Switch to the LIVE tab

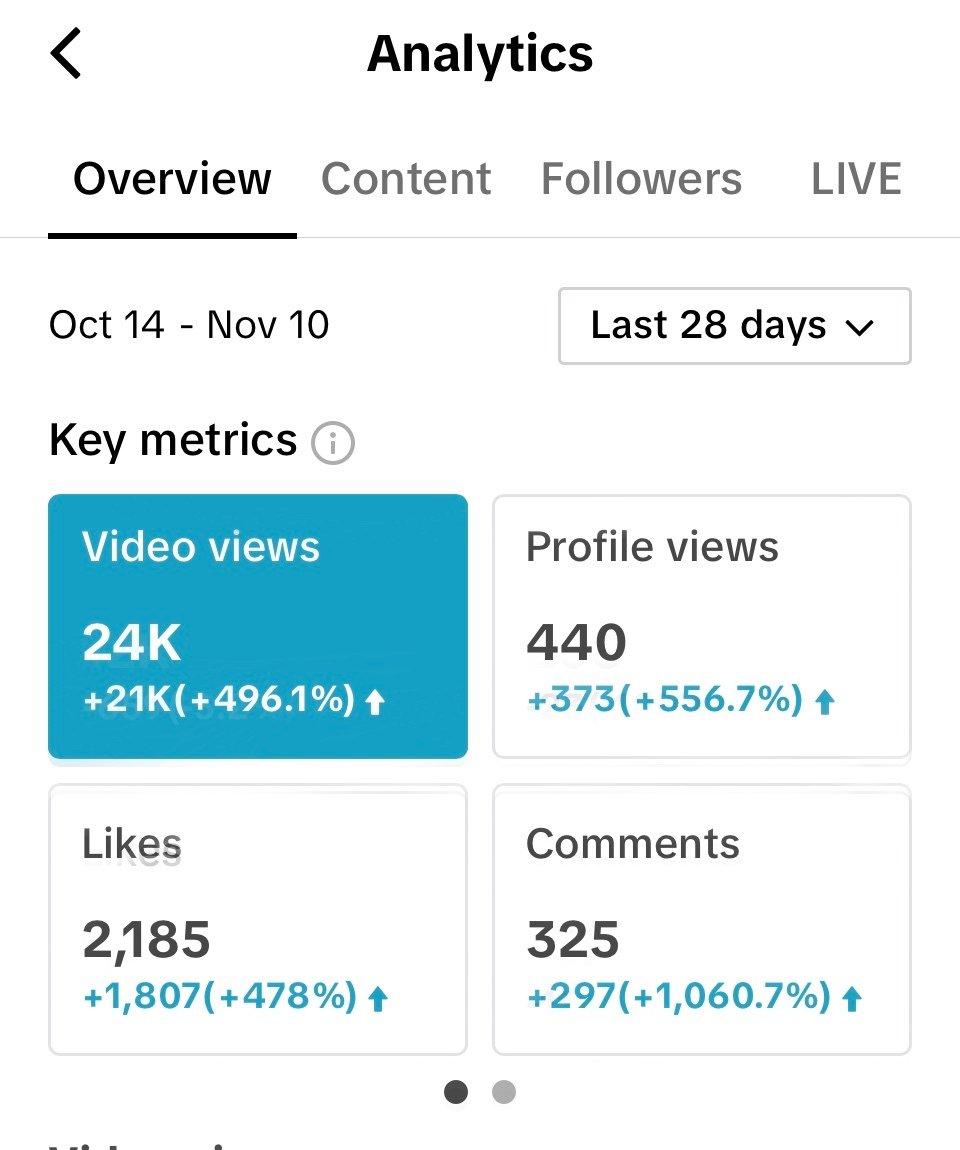pyautogui.click(x=855, y=179)
